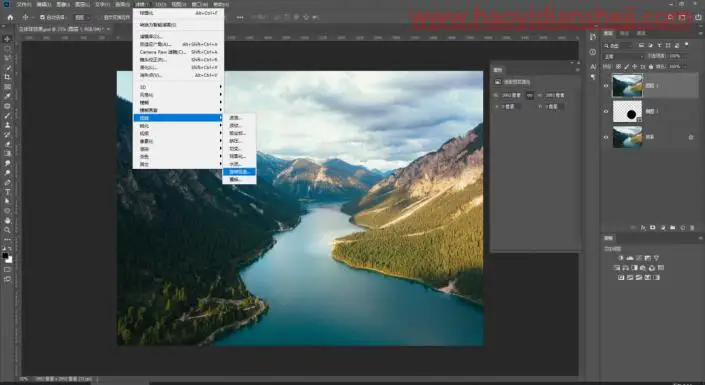Select the Lasso tool
Image resolution: width=705 pixels, height=385 pixels.
7,58
